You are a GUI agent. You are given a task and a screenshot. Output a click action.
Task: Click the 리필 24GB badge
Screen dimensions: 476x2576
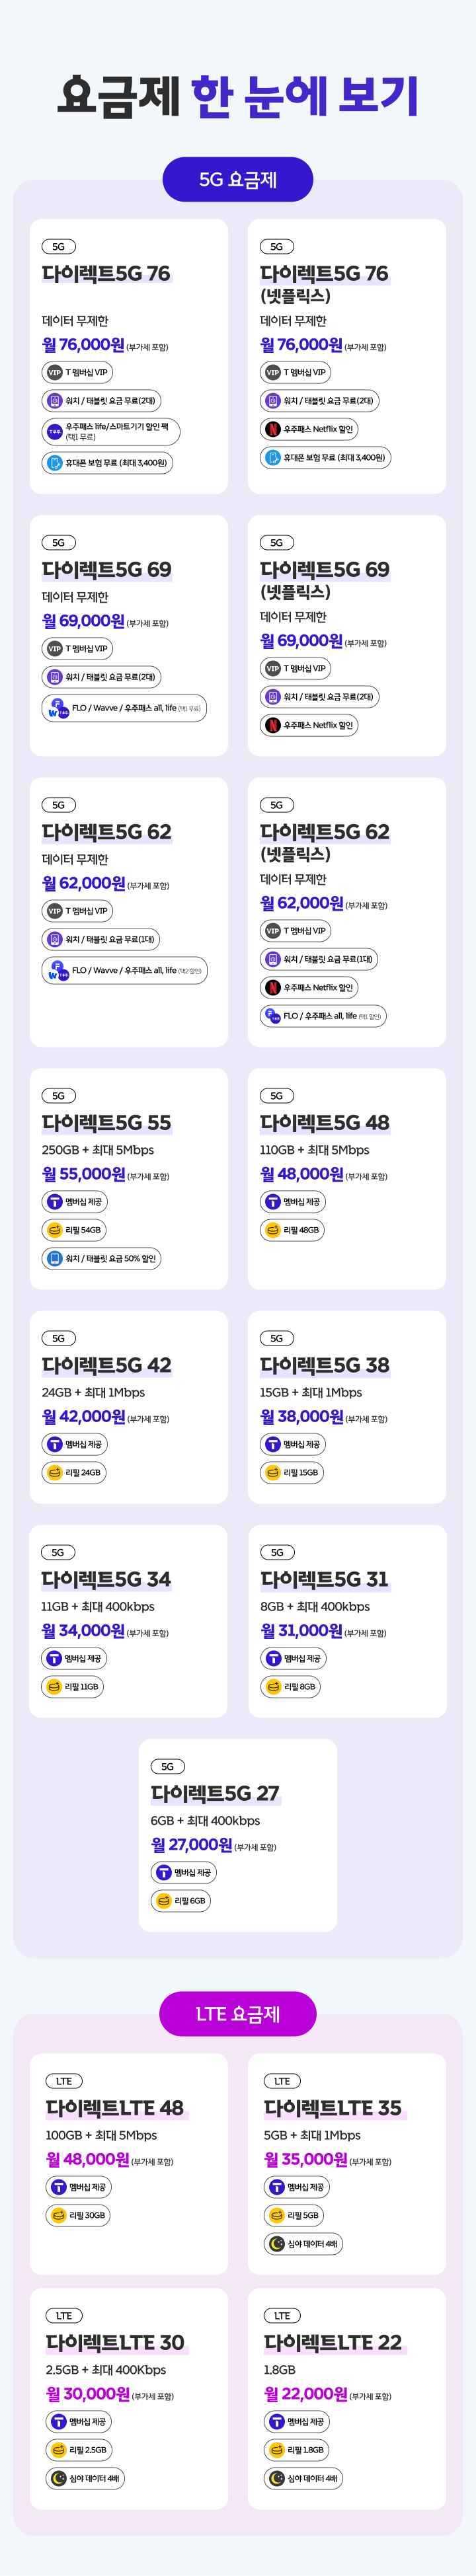pos(73,1472)
